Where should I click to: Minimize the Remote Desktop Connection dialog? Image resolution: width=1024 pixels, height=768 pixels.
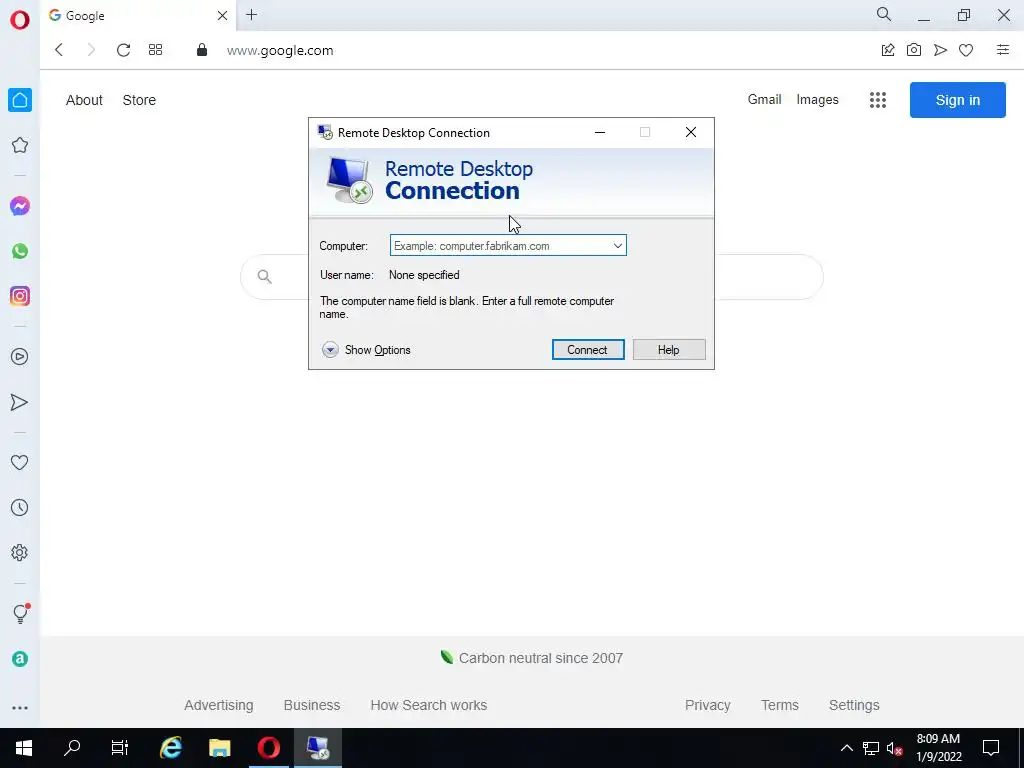(600, 132)
